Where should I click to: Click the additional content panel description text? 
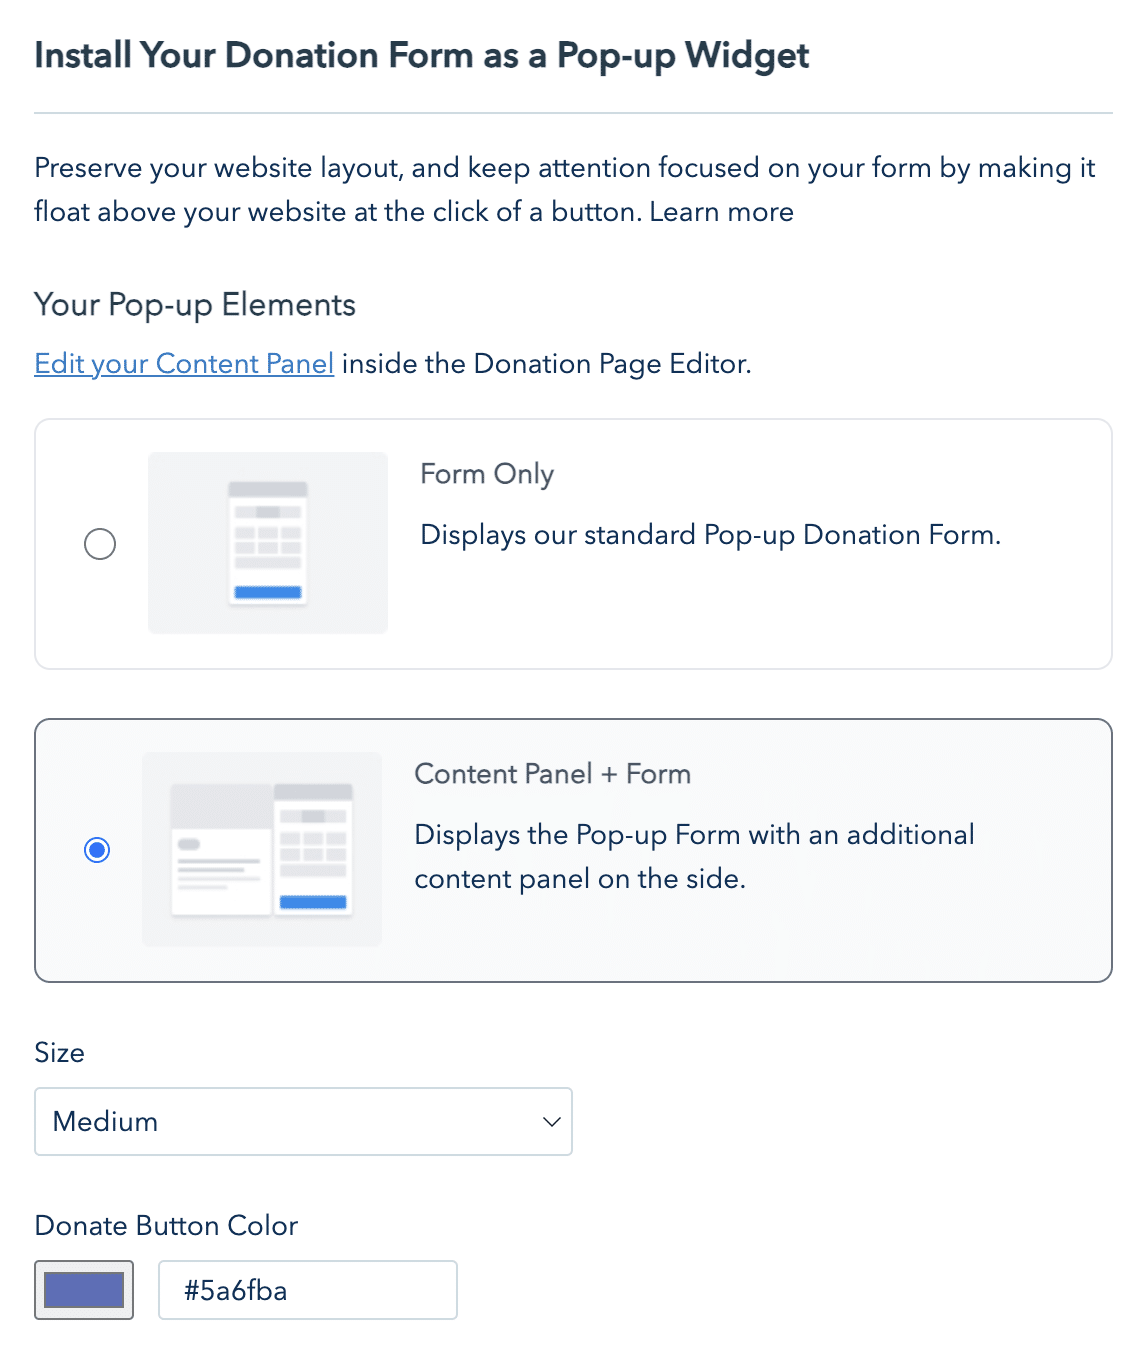(x=694, y=856)
